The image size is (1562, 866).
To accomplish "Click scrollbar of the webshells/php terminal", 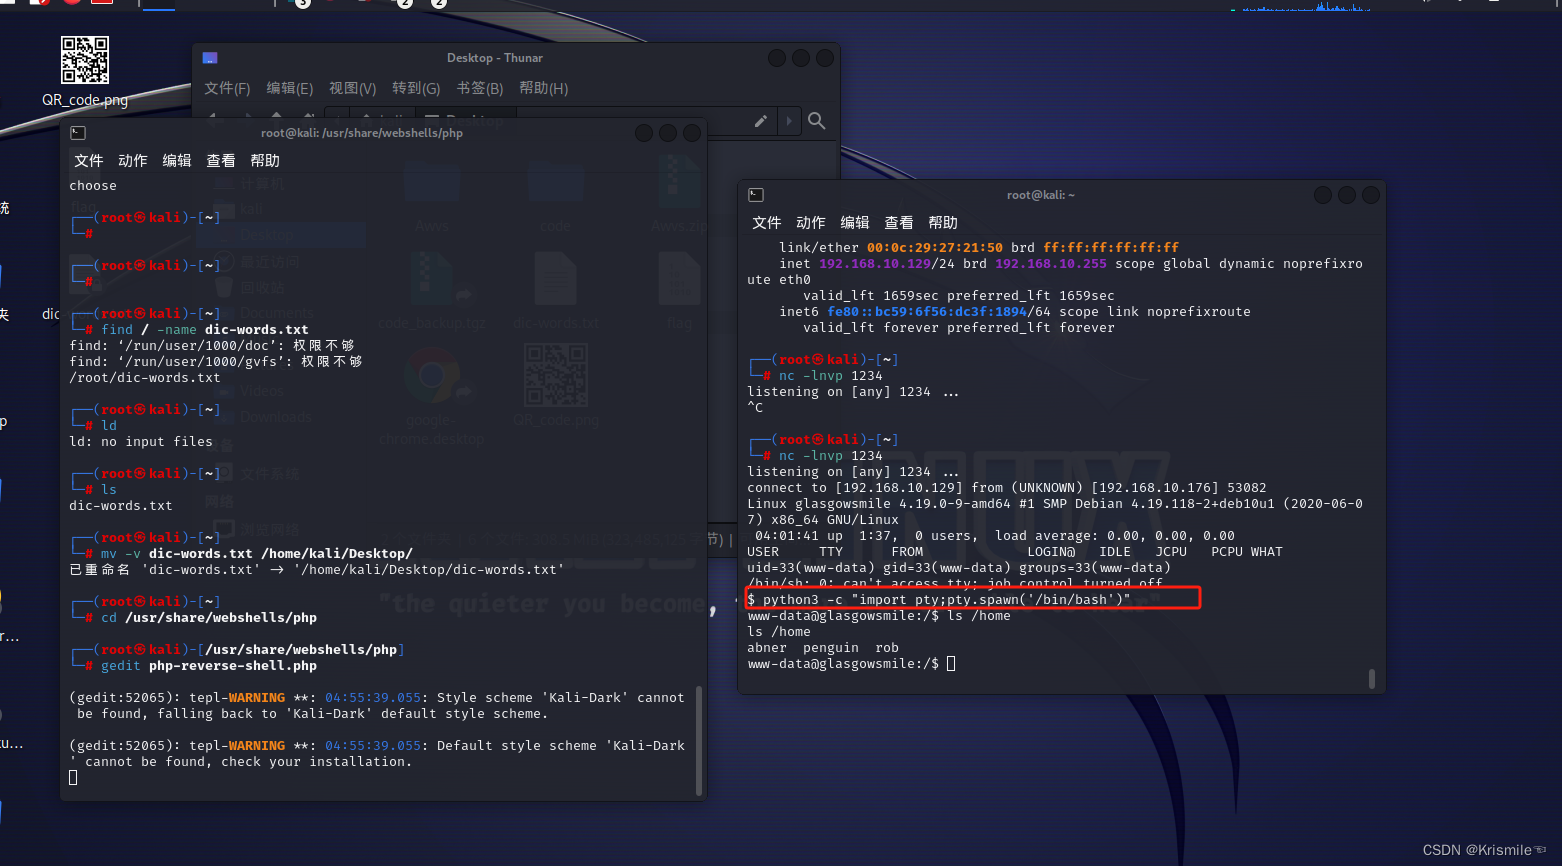I will tap(699, 740).
